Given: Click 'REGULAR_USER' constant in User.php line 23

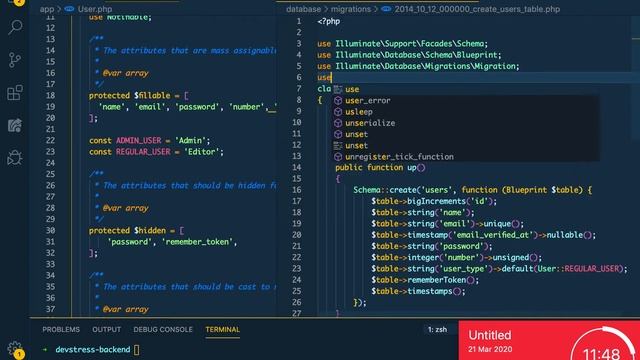Looking at the screenshot, I should click(x=143, y=152).
